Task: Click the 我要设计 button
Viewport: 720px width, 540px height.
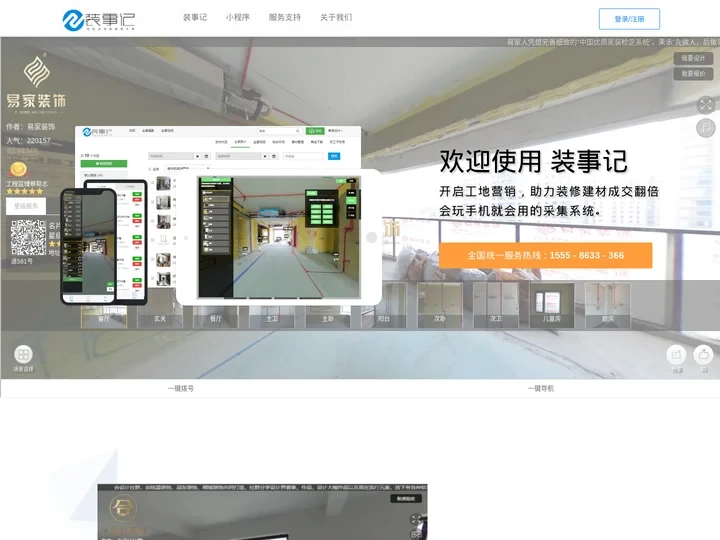Action: click(693, 58)
